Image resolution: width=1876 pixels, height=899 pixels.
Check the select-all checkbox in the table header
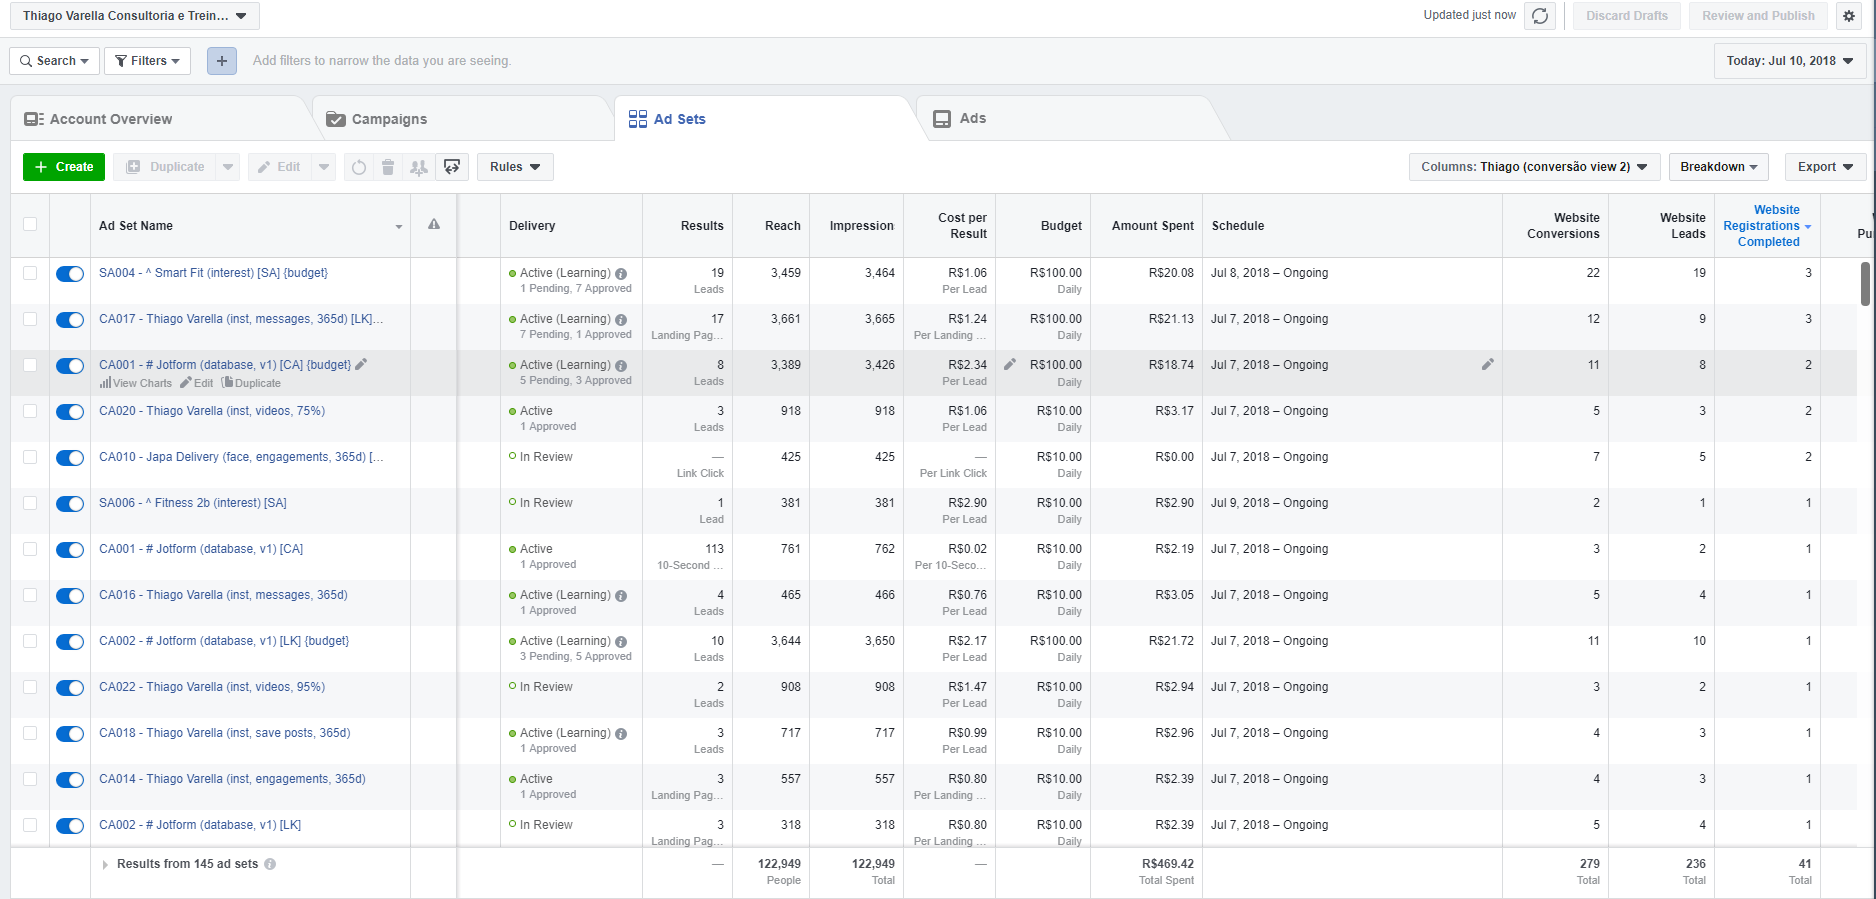click(30, 224)
